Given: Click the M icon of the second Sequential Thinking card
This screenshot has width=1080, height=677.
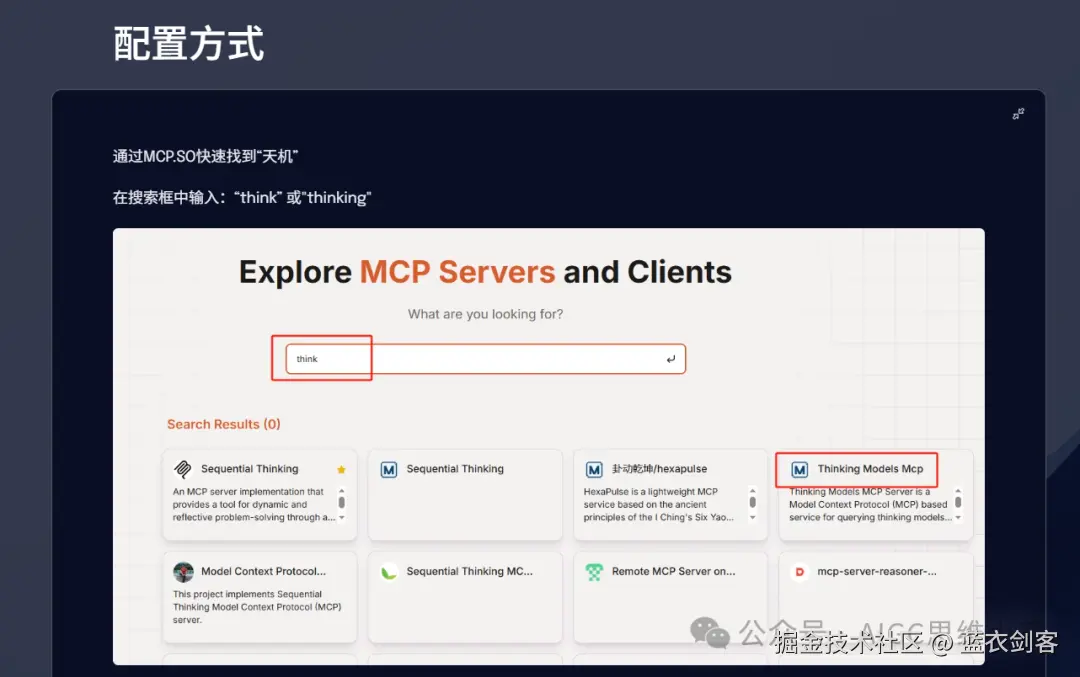Looking at the screenshot, I should click(x=388, y=470).
